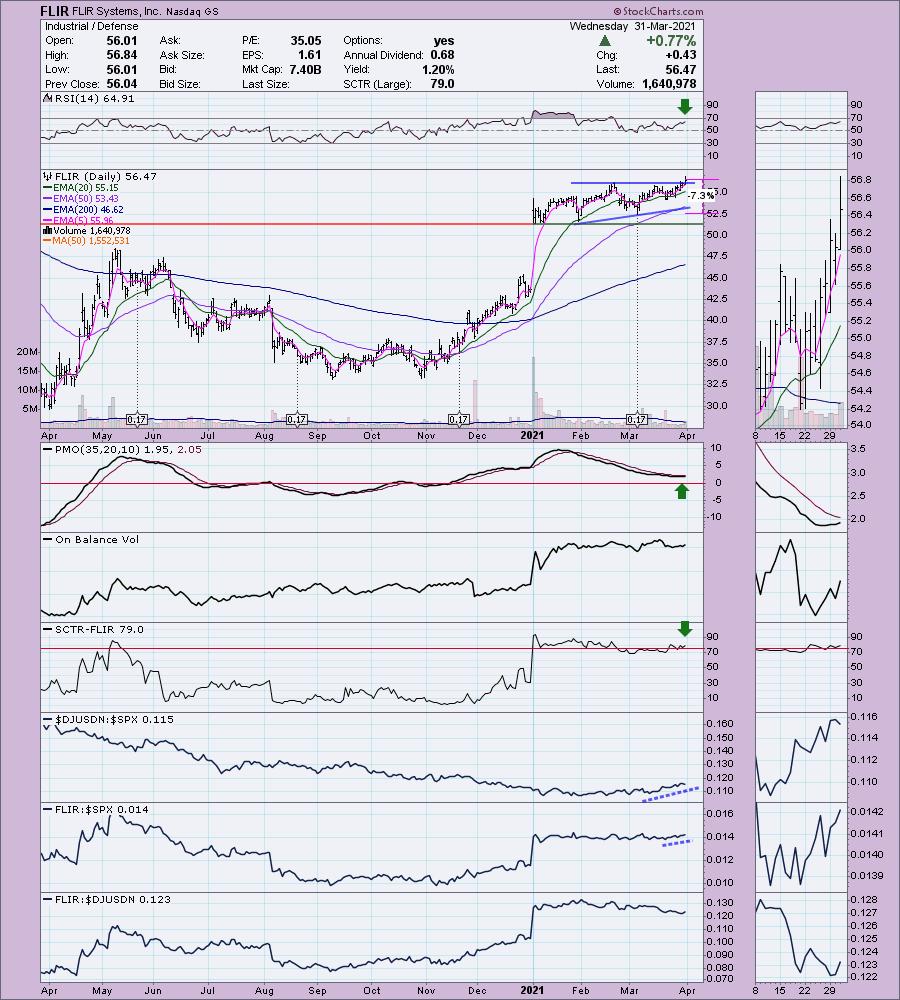Image resolution: width=900 pixels, height=1000 pixels.
Task: Click the Chg value +0.43
Action: click(x=680, y=55)
